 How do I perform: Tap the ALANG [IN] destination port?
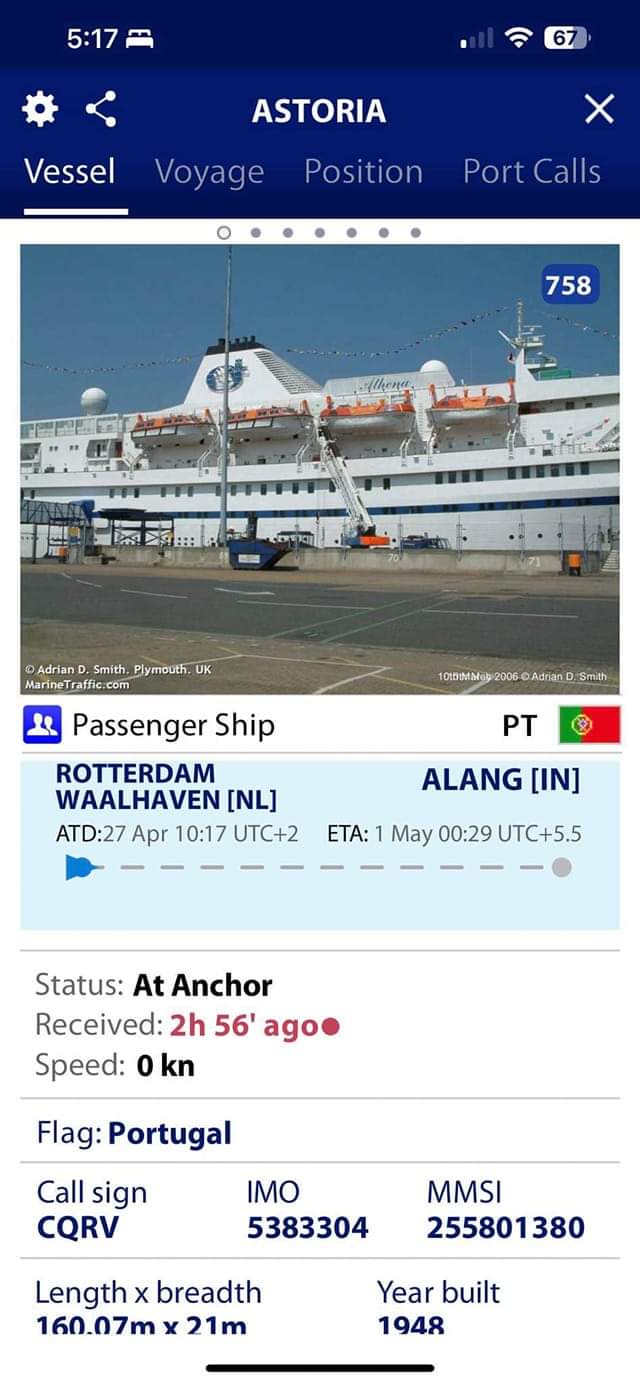pos(501,780)
